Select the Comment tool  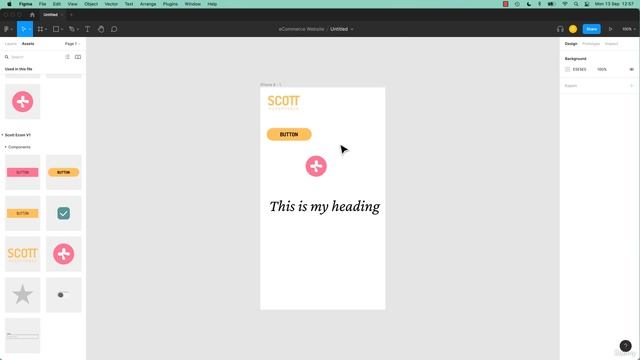[114, 29]
